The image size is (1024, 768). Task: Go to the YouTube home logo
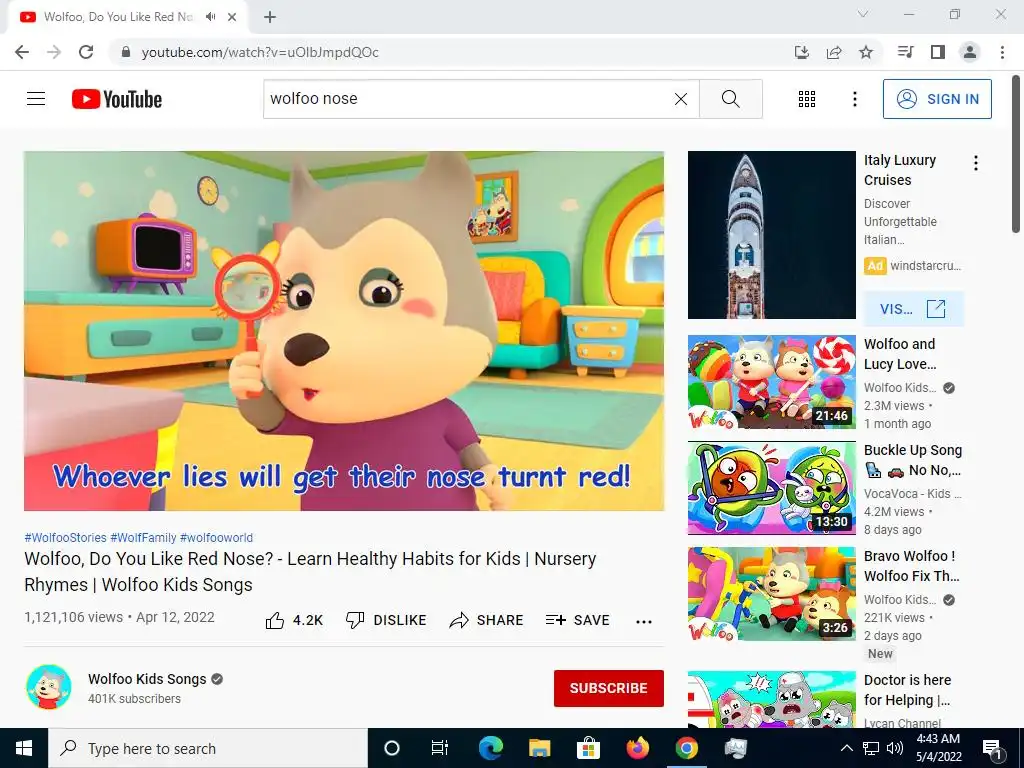click(117, 99)
